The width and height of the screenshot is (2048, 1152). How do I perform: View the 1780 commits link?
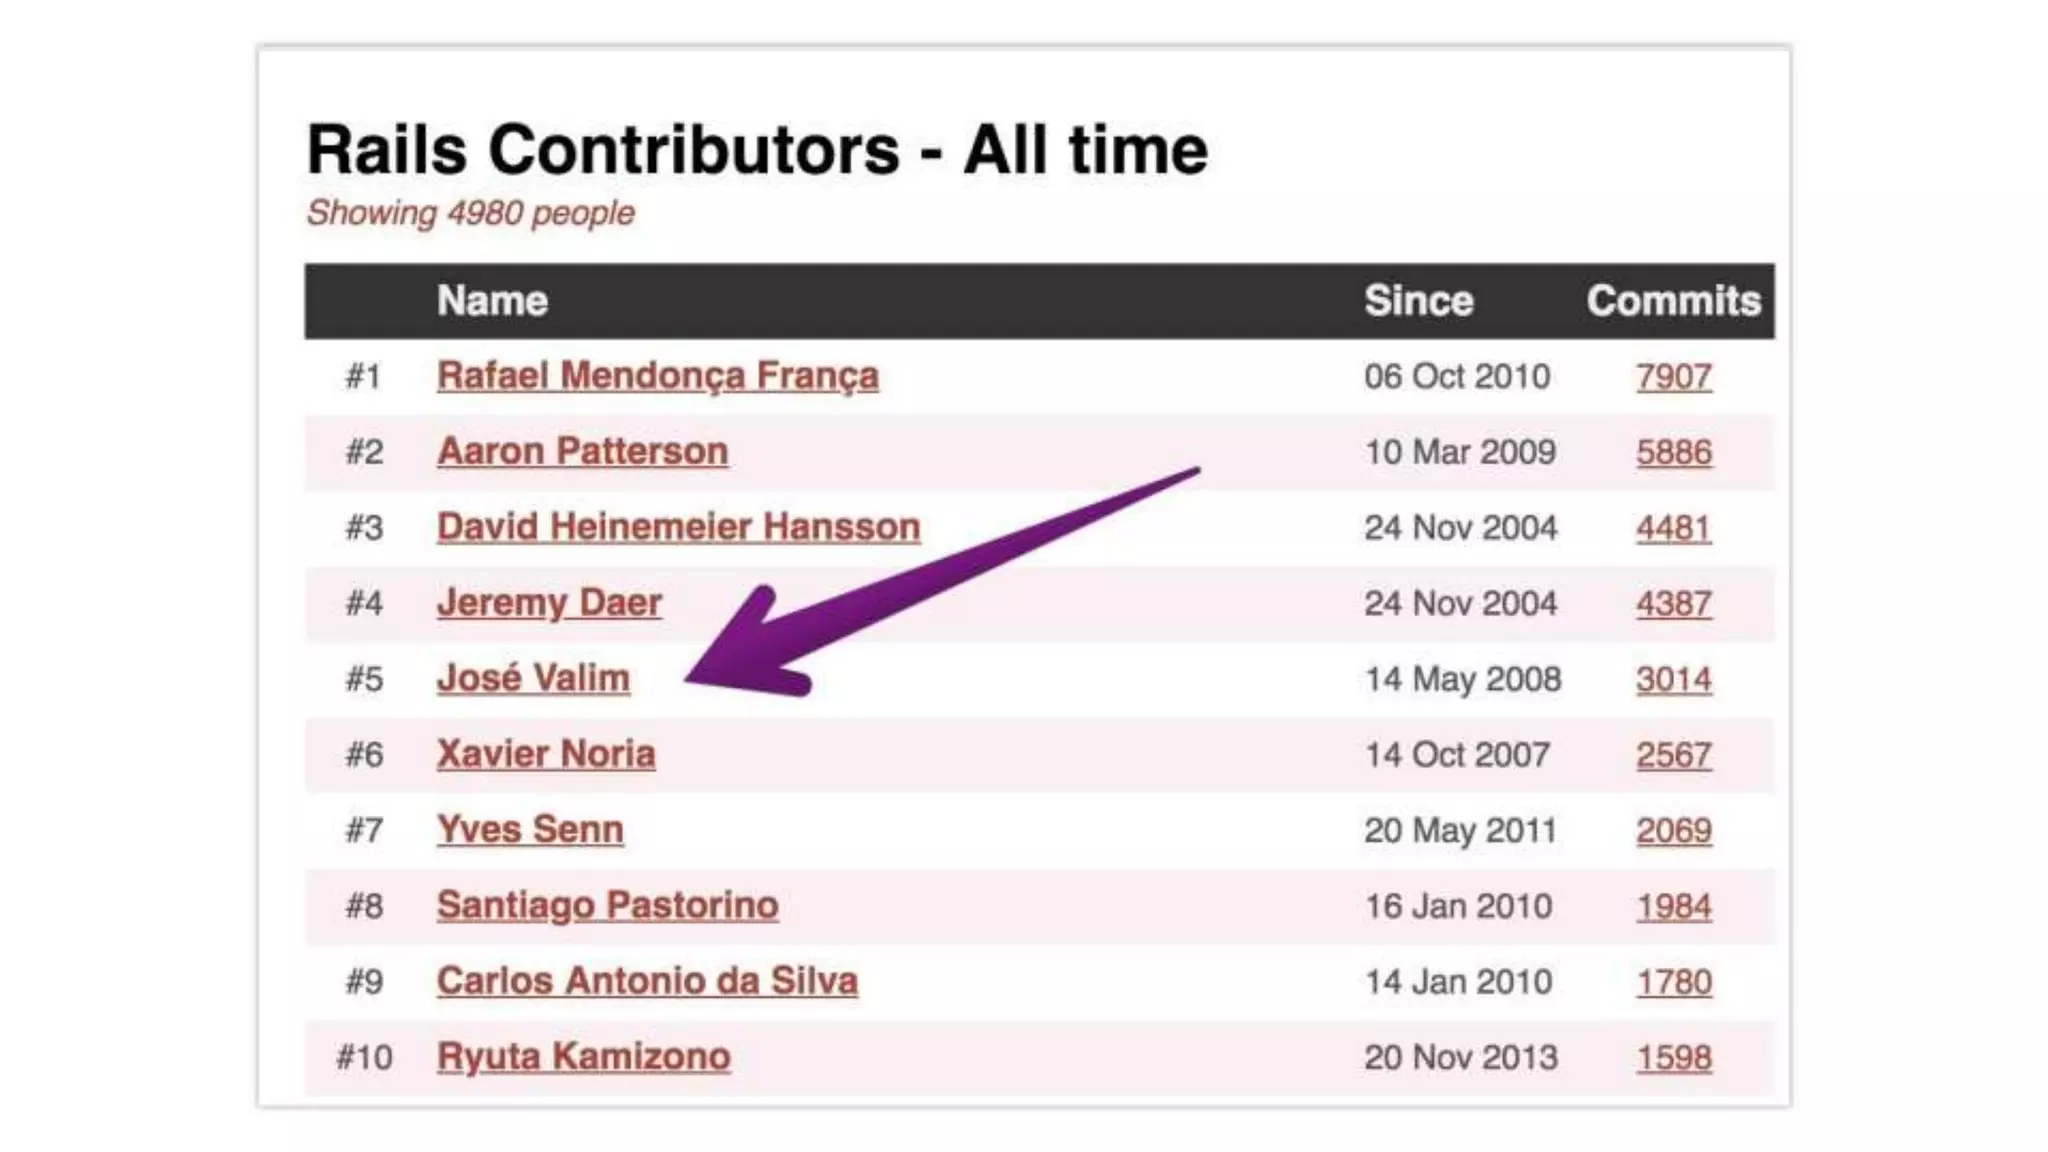pyautogui.click(x=1674, y=982)
